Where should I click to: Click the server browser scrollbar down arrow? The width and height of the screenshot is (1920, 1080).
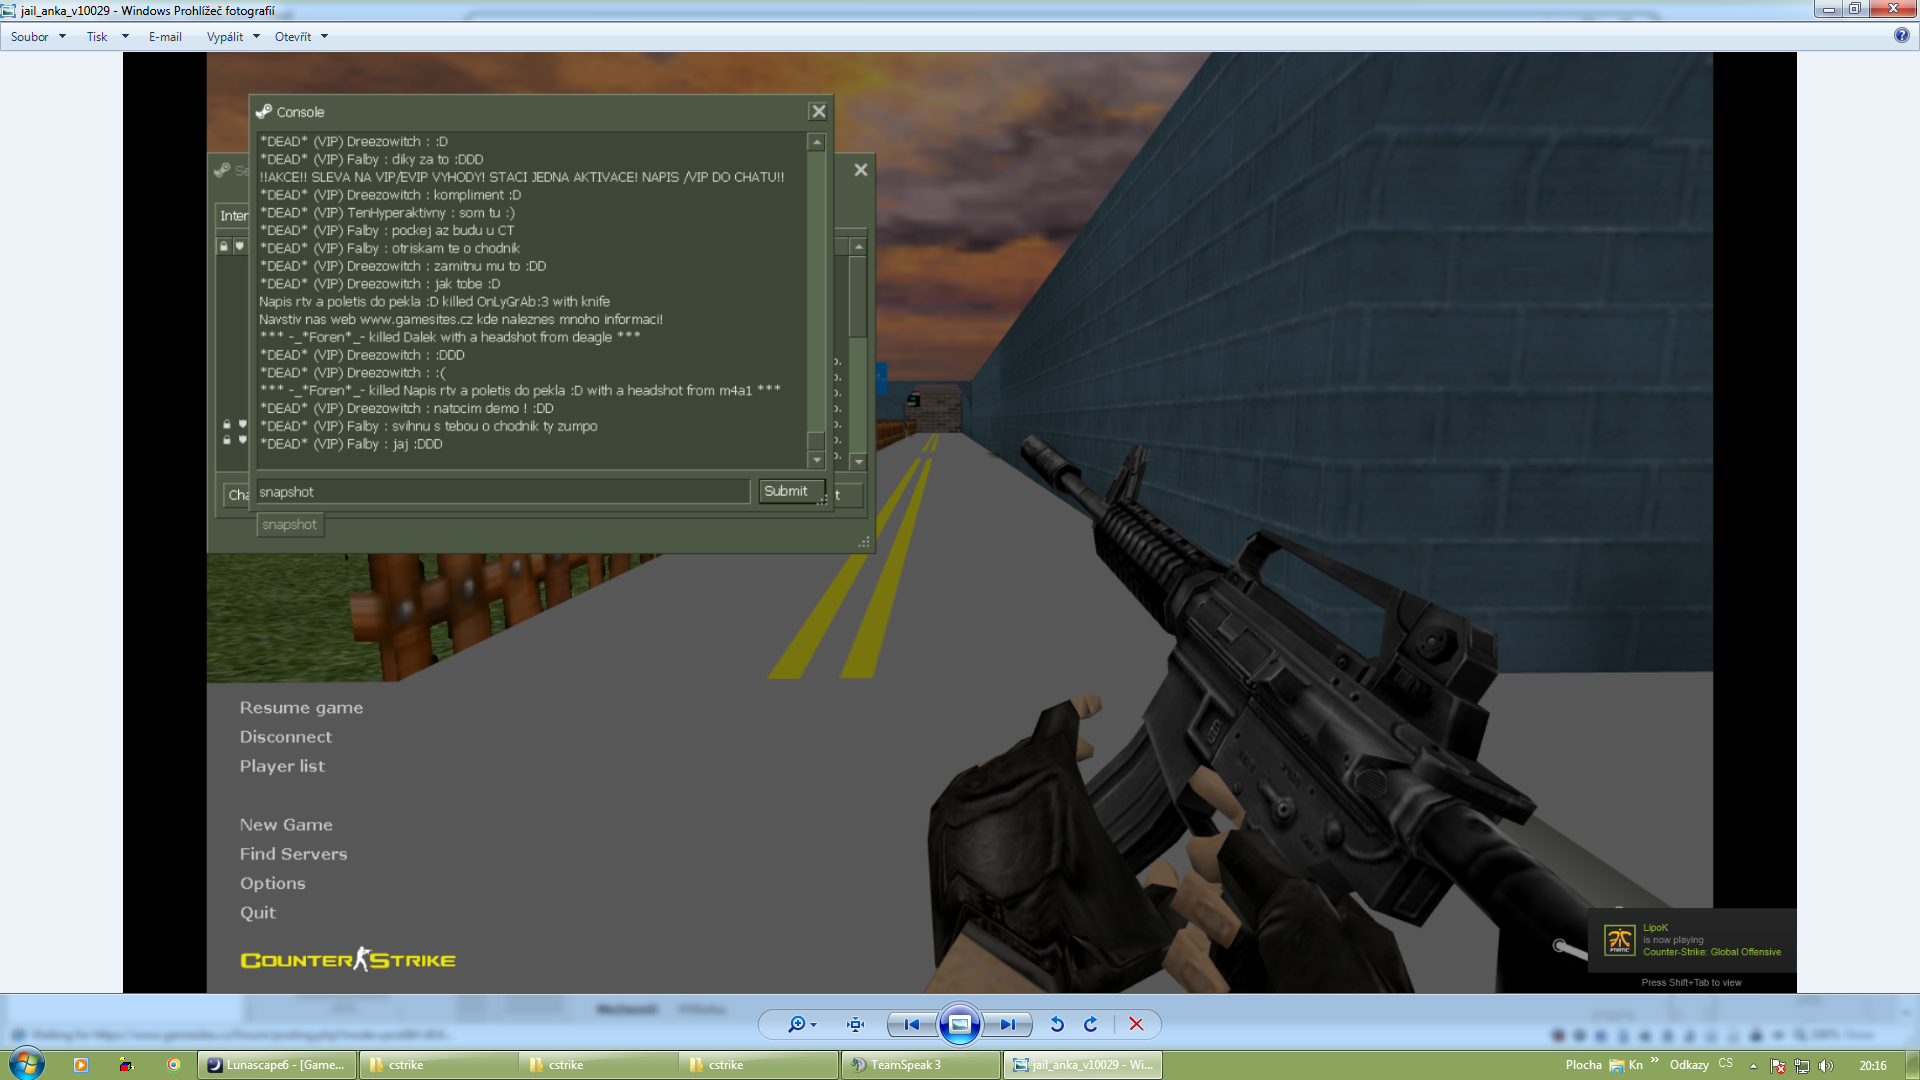point(858,462)
